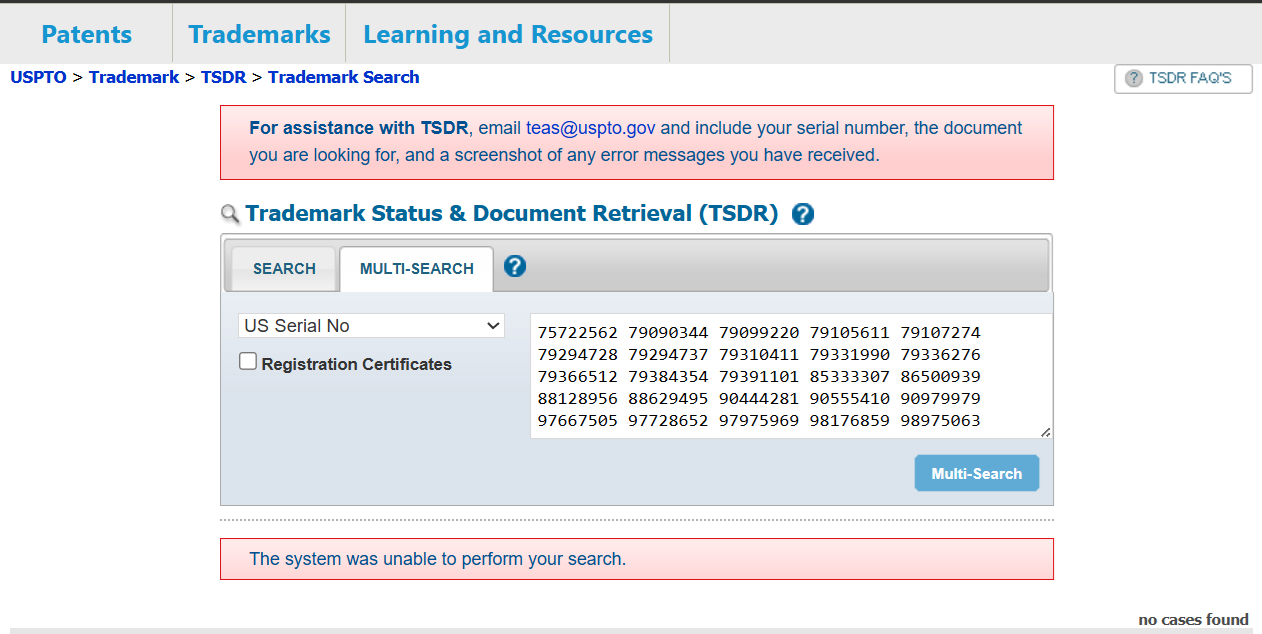Screen dimensions: 1262x634
Task: Go to USPTO in the breadcrumb
Action: coord(38,77)
